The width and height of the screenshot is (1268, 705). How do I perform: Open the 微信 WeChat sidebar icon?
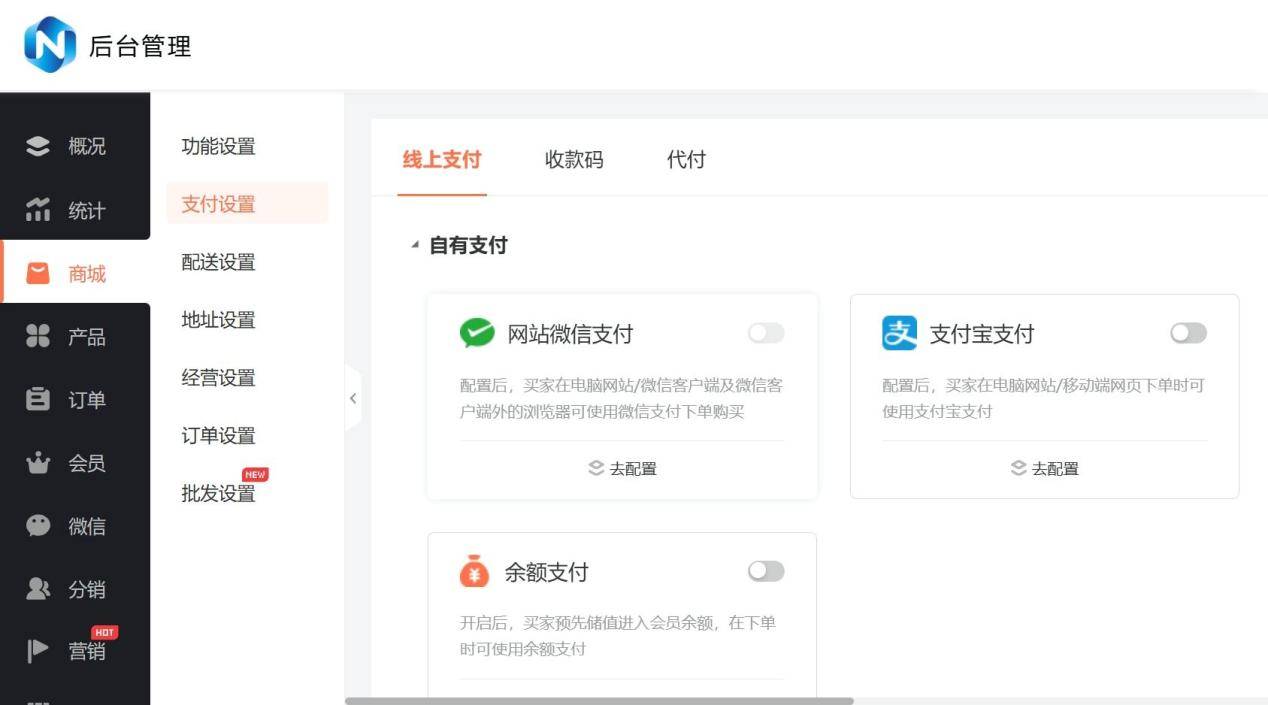(38, 526)
